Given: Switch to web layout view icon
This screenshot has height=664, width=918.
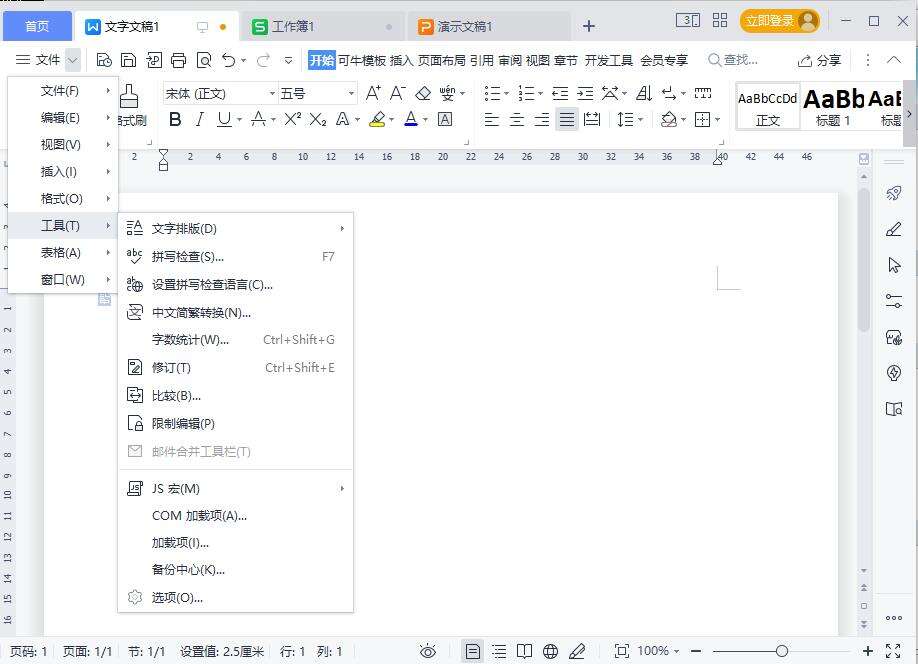Looking at the screenshot, I should [x=550, y=651].
